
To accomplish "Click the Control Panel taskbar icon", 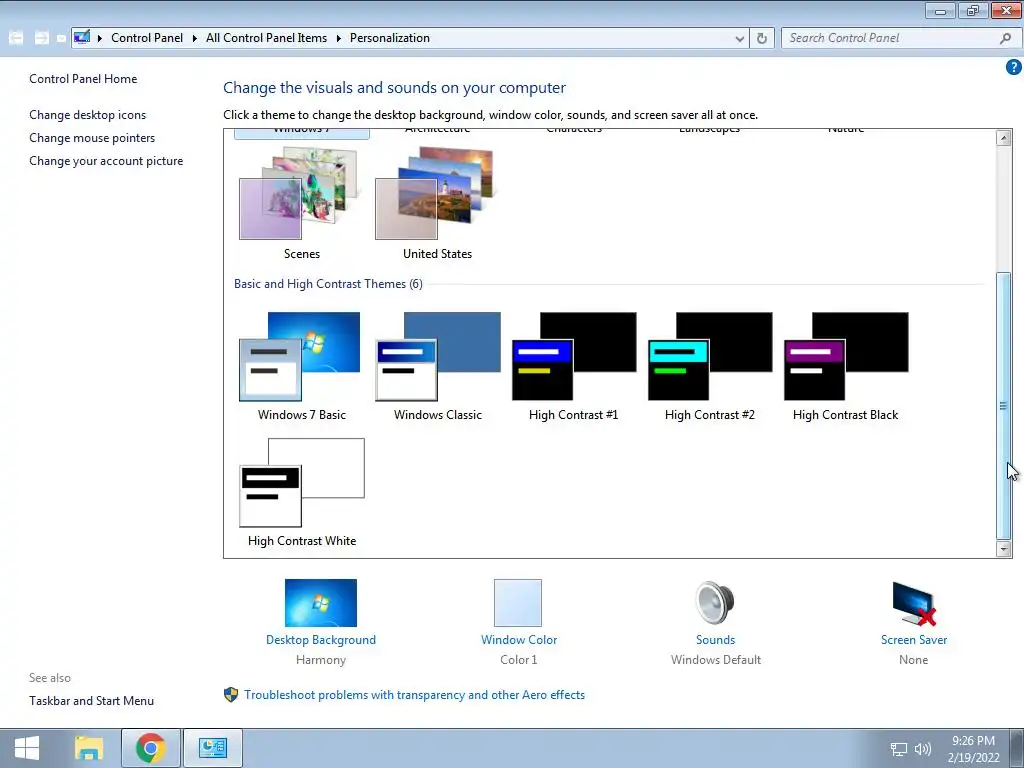I will click(x=213, y=748).
